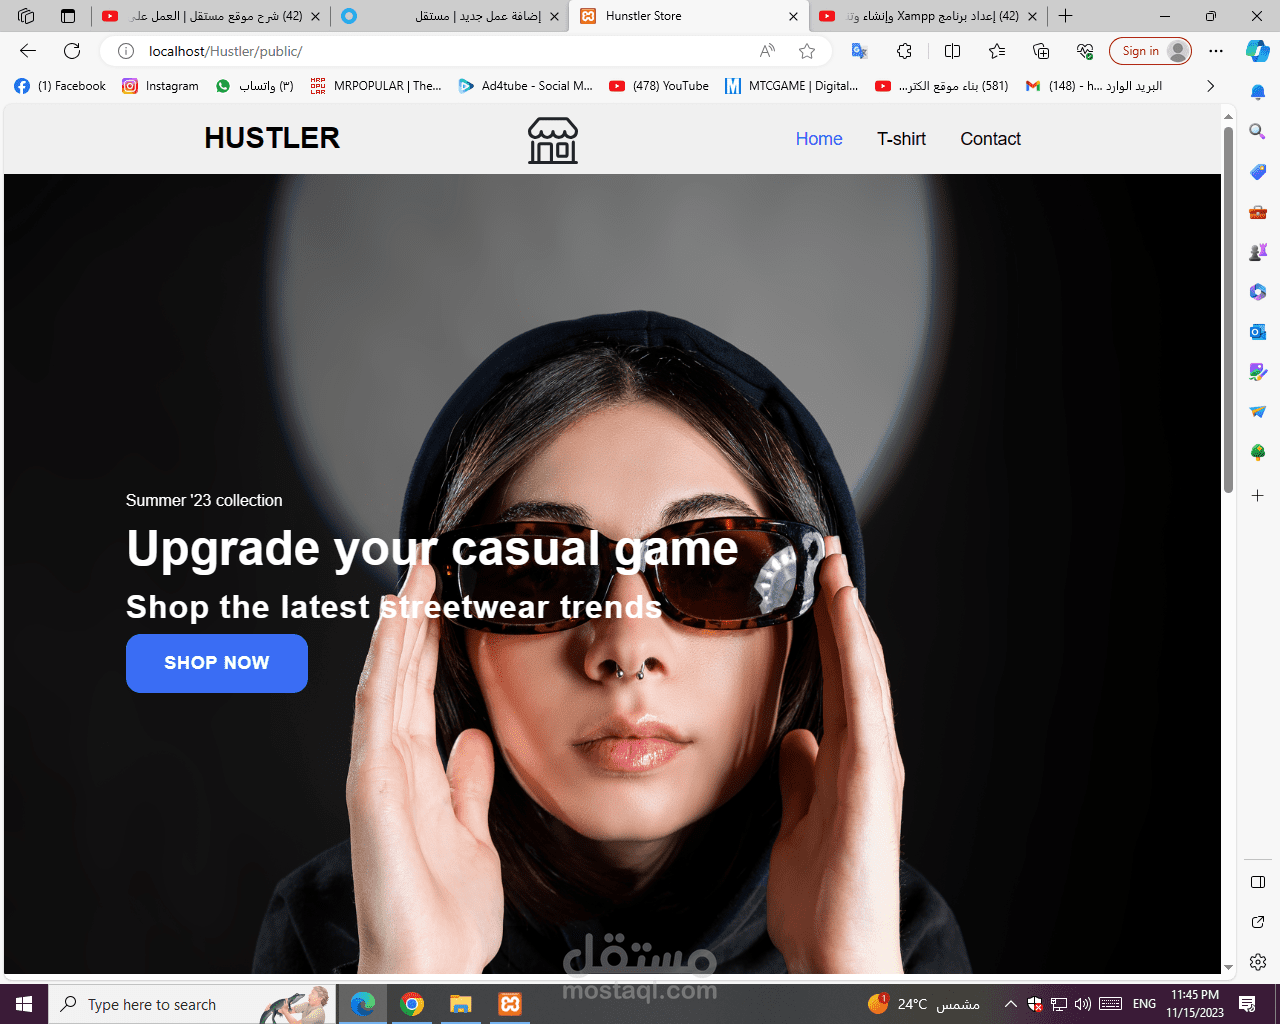Viewport: 1280px width, 1024px height.
Task: Open the Extensions puzzle icon
Action: [904, 51]
